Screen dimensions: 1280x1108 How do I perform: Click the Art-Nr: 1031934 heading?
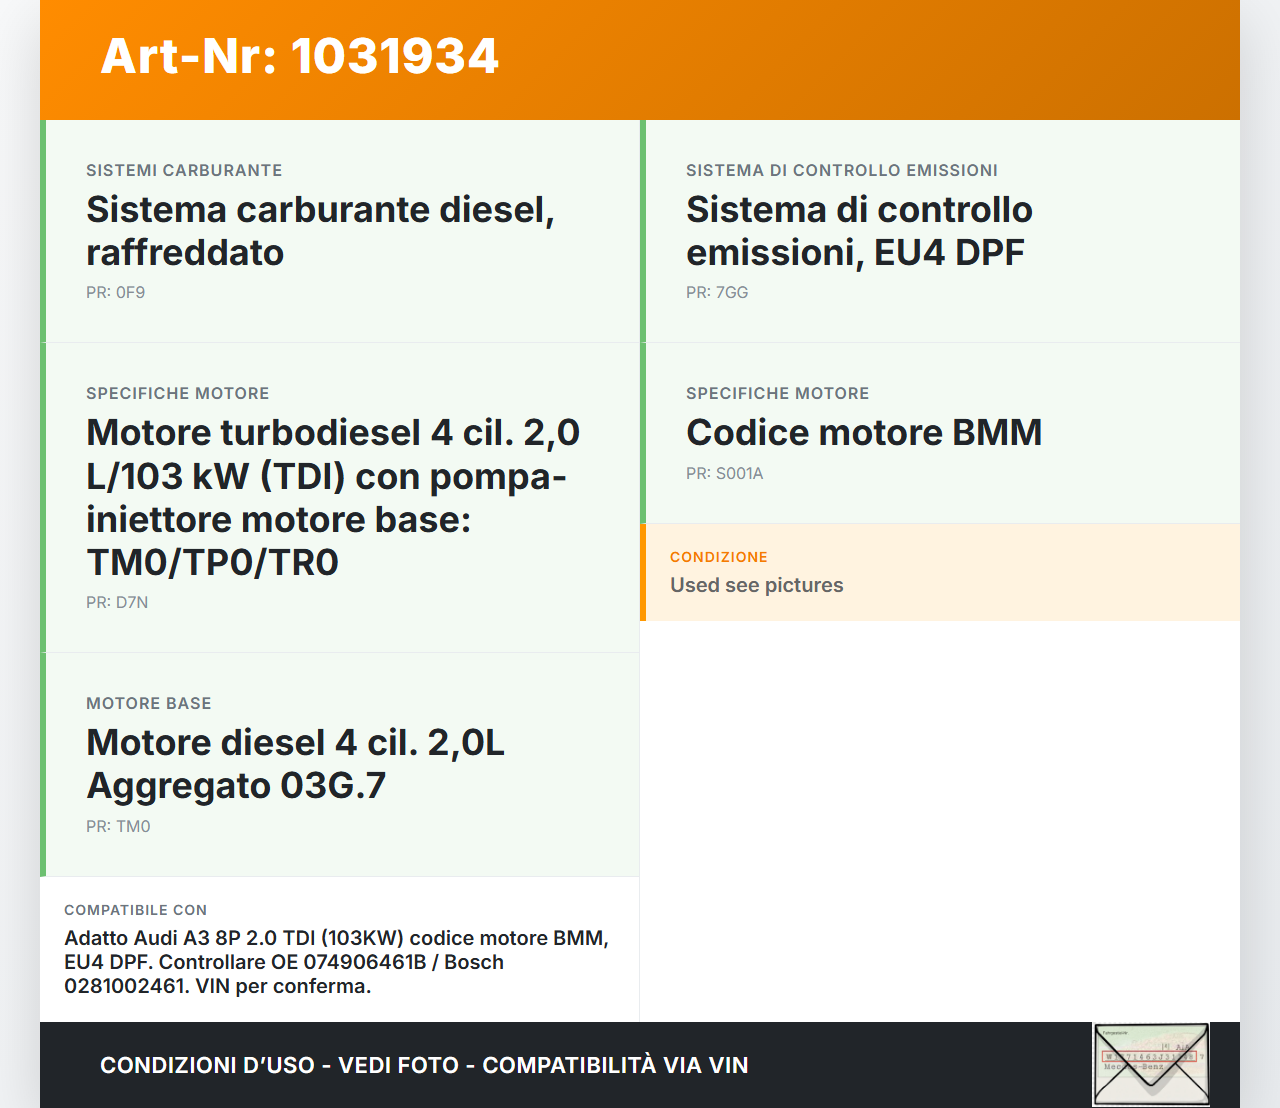(x=298, y=57)
